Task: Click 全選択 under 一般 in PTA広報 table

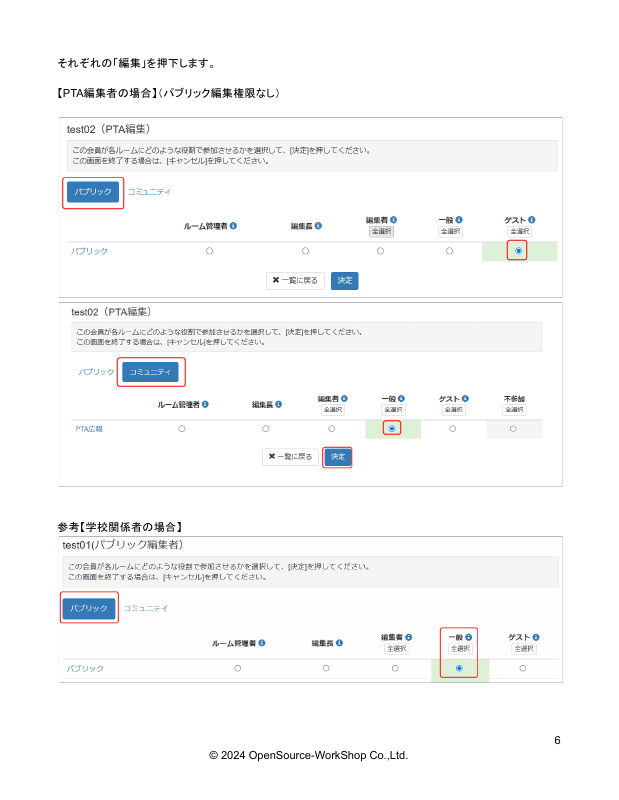Action: [393, 410]
